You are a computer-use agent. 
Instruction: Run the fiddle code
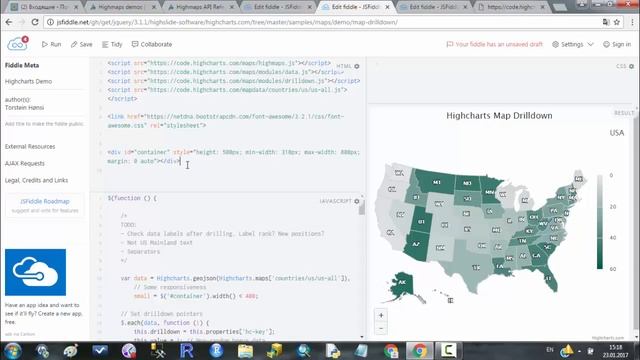tap(51, 44)
